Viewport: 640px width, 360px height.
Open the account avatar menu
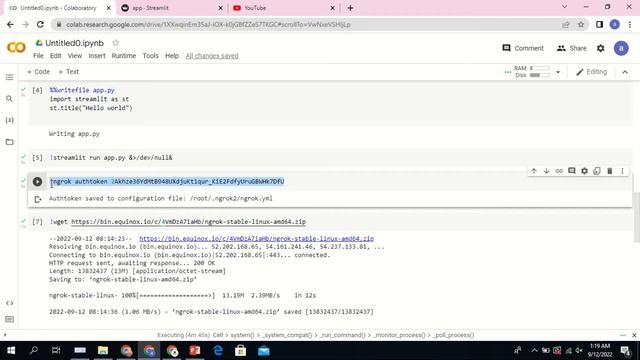pos(621,48)
